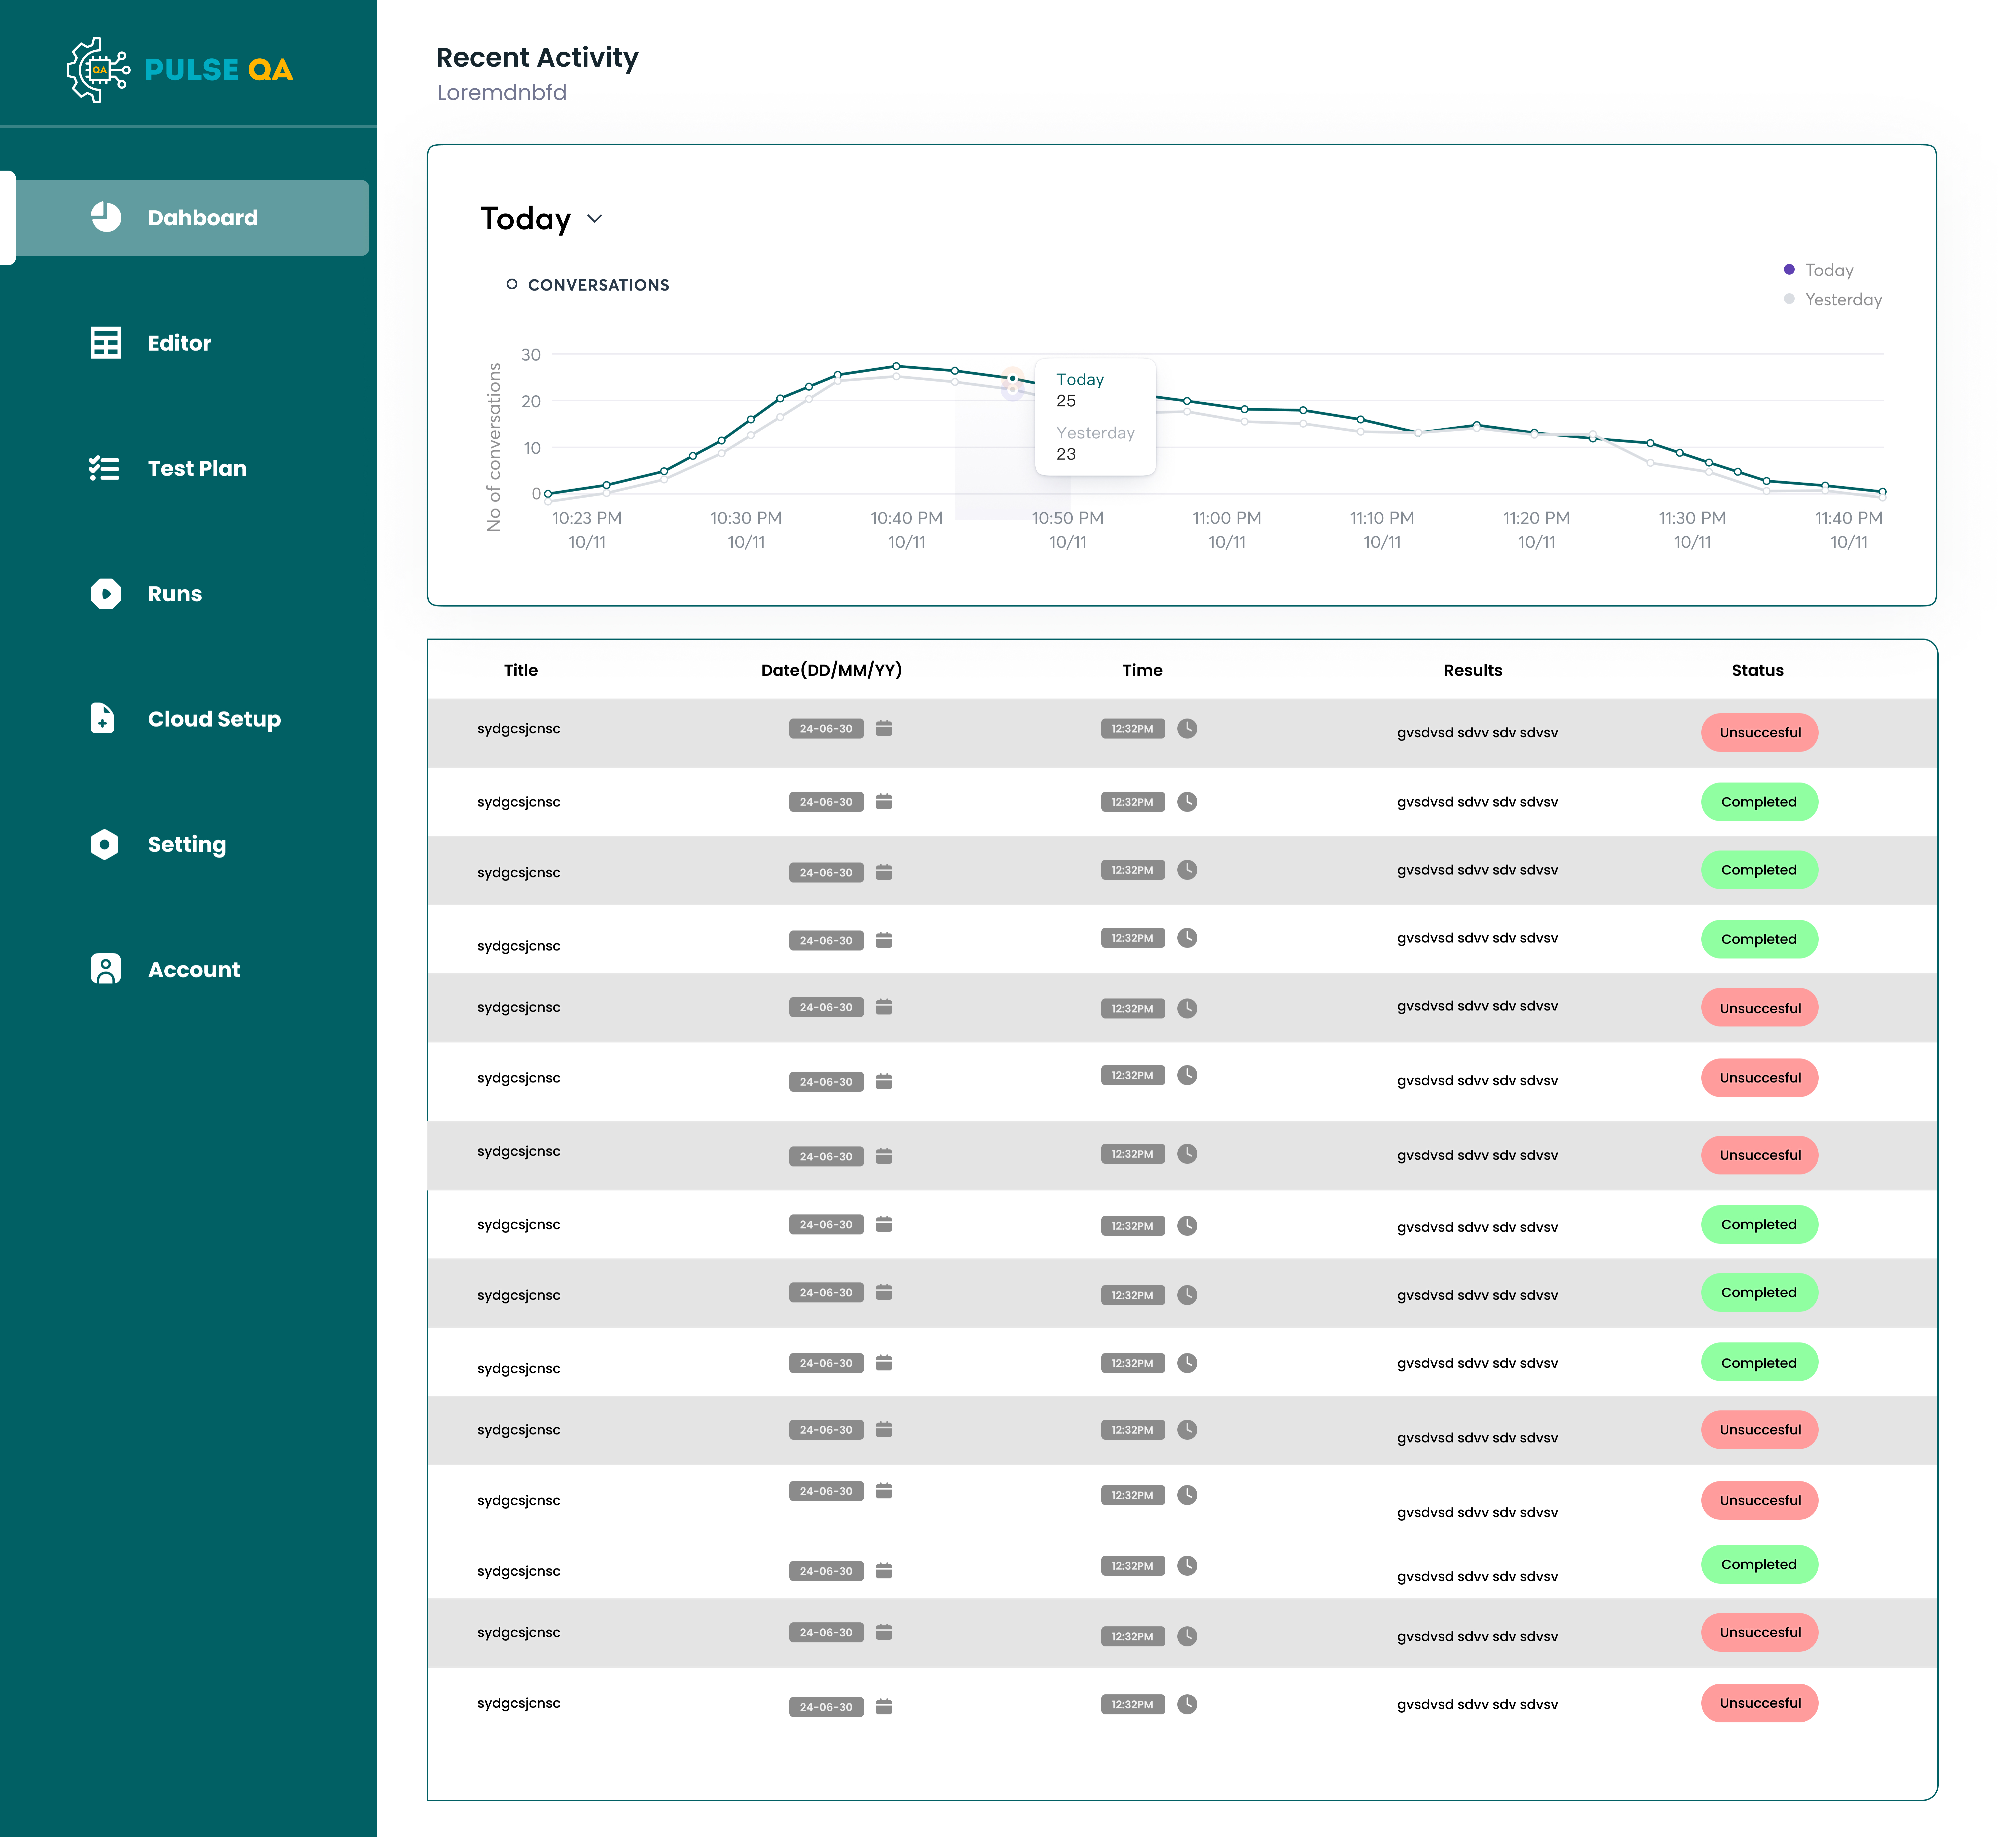Image resolution: width=2016 pixels, height=1837 pixels.
Task: Select the Conversations series radio marker
Action: click(512, 284)
